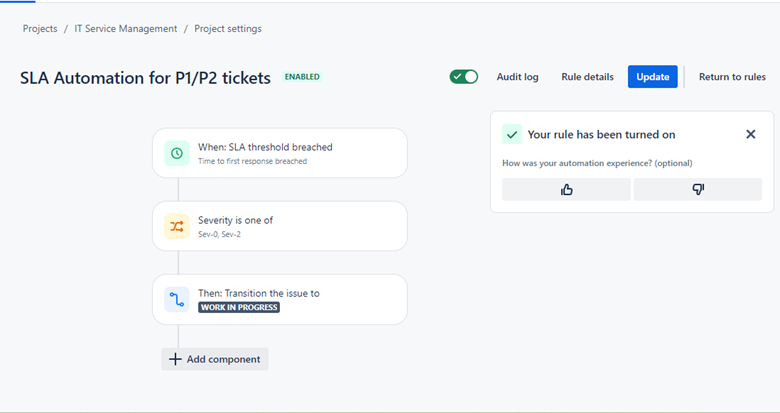Click the plus icon to add component
The height and width of the screenshot is (413, 780).
175,359
